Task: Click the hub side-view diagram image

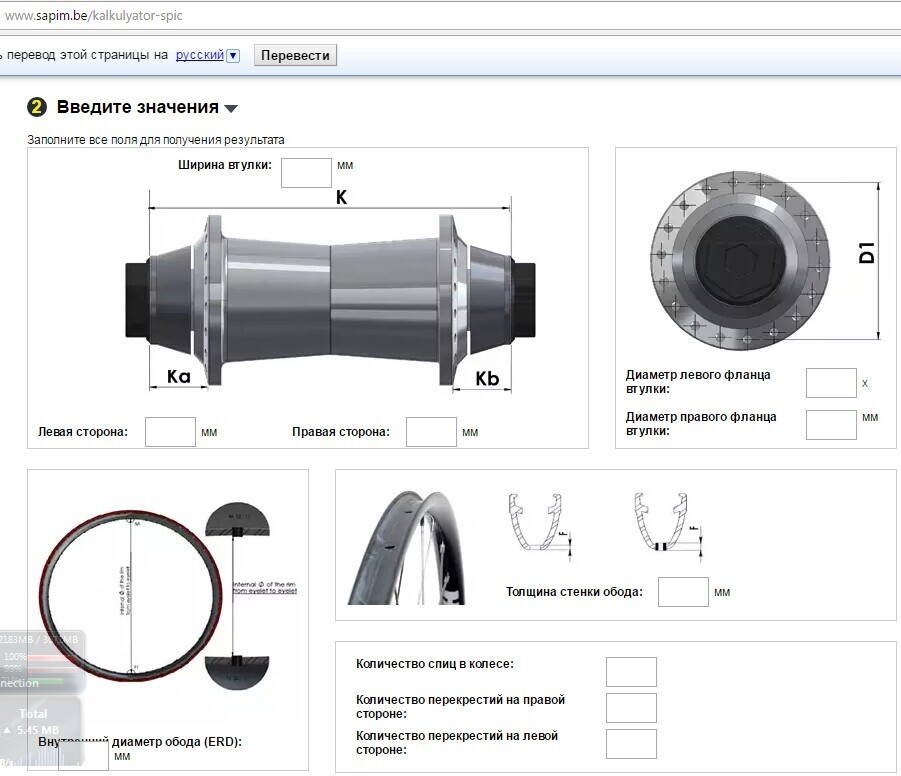Action: 330,298
